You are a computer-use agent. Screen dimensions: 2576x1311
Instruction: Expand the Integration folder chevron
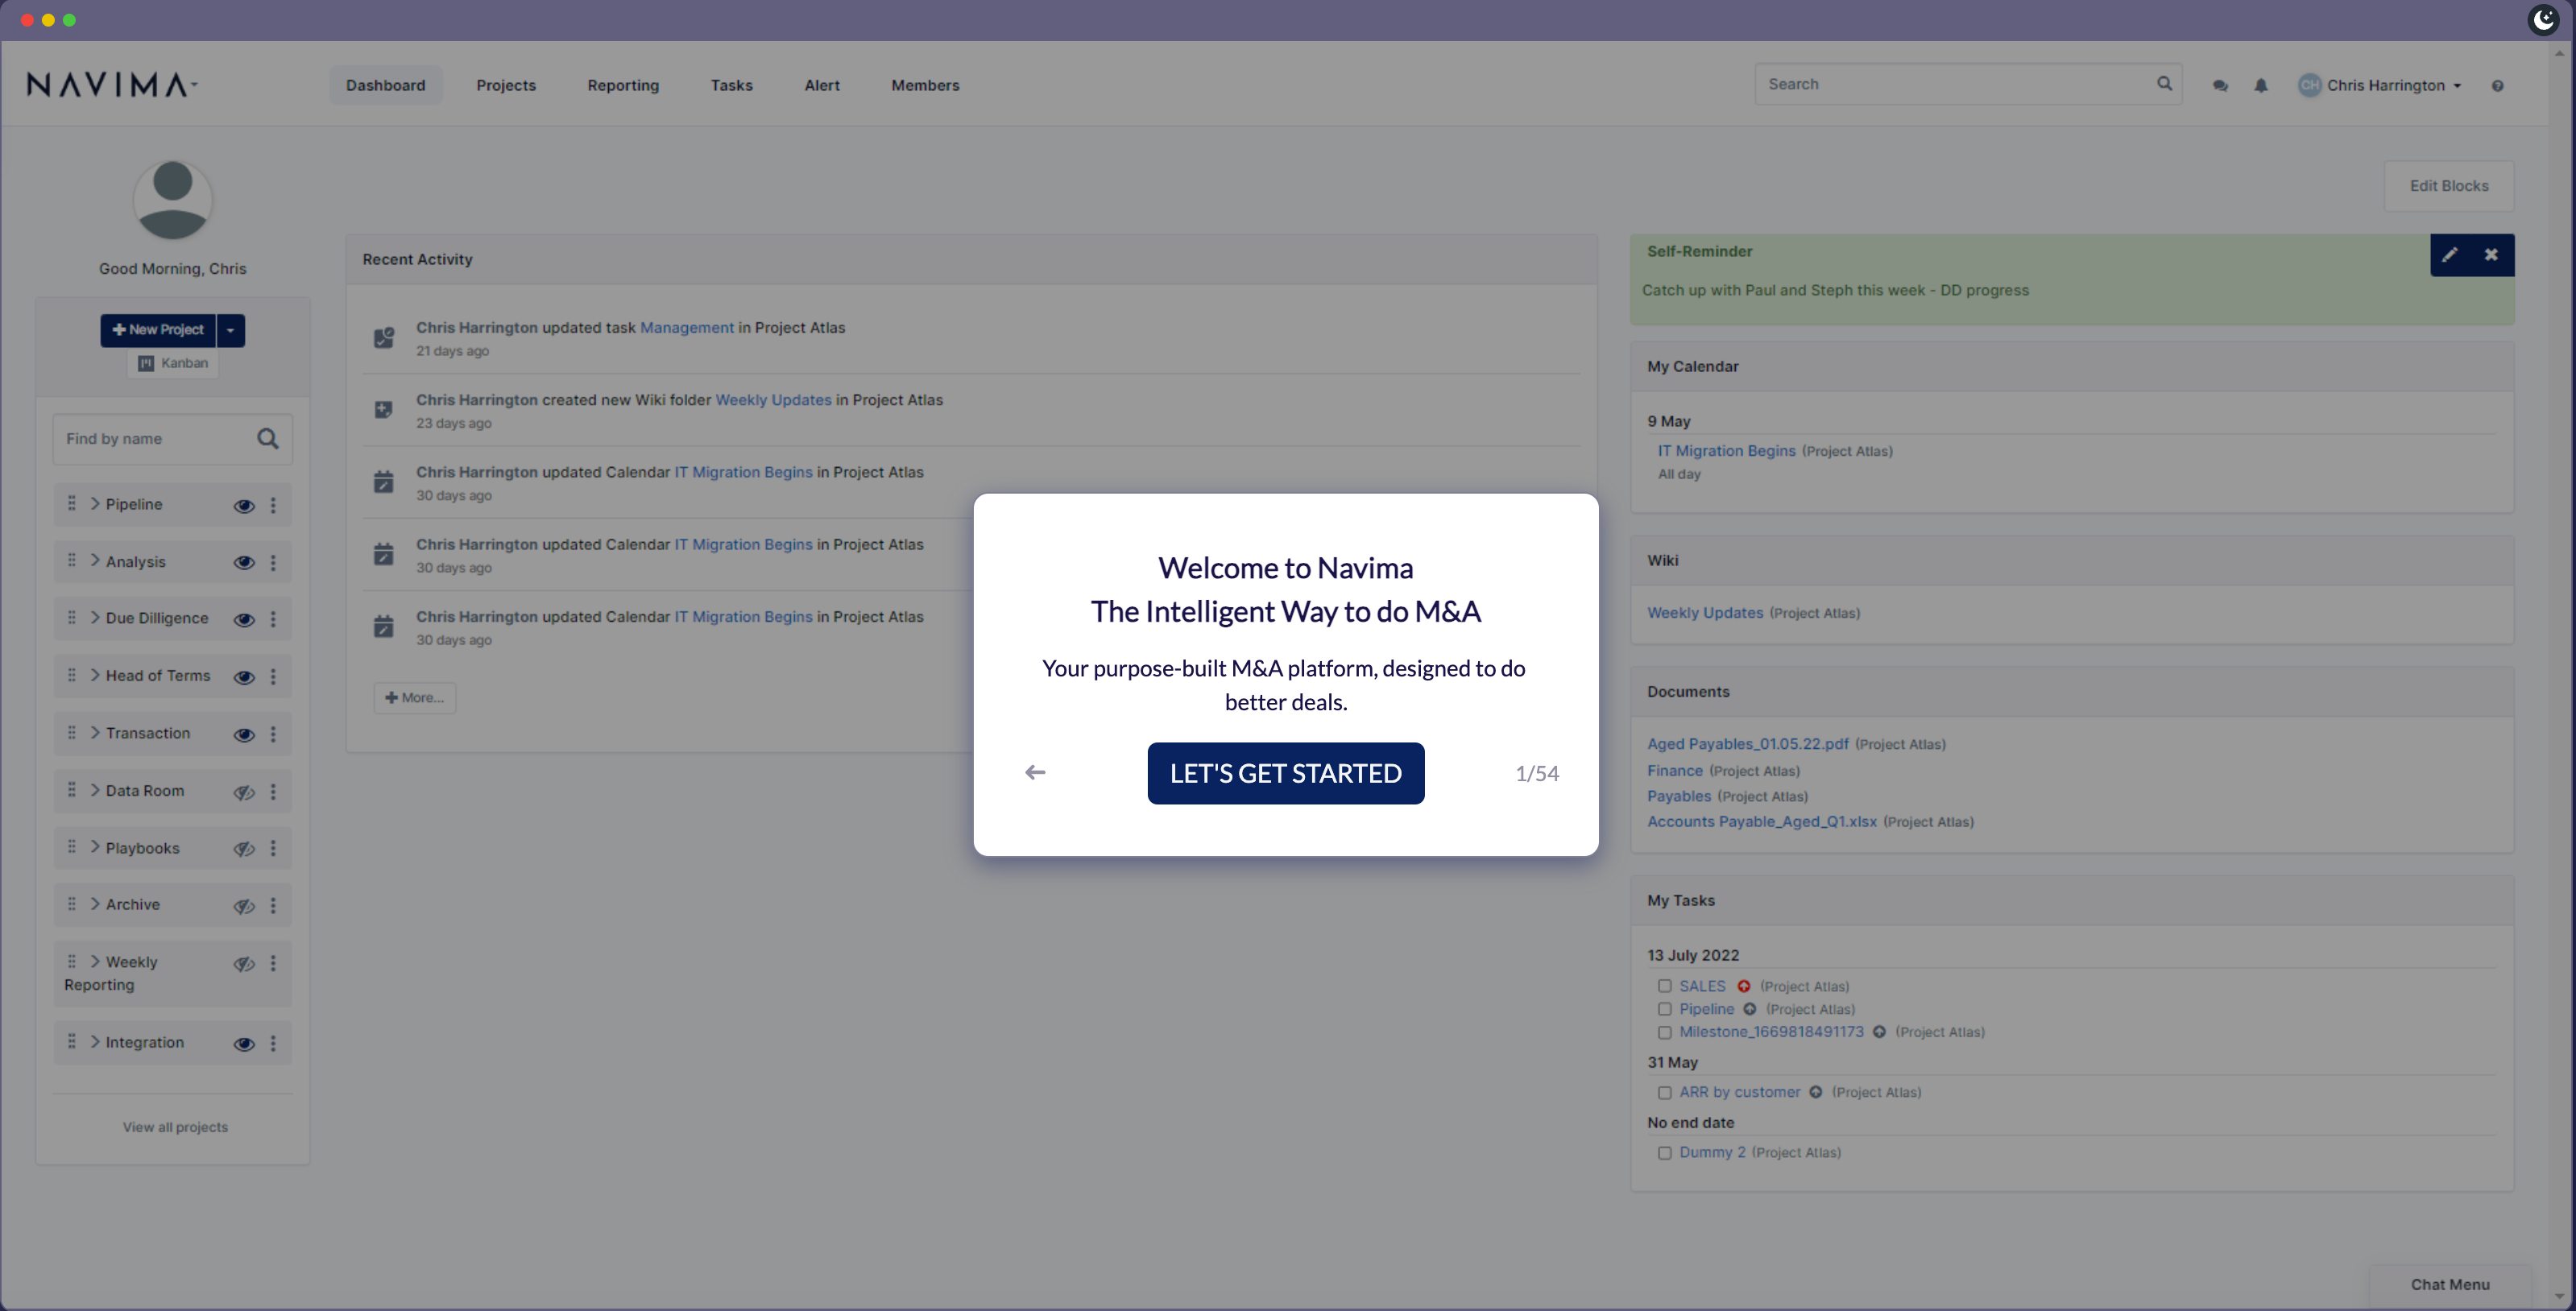pos(95,1042)
